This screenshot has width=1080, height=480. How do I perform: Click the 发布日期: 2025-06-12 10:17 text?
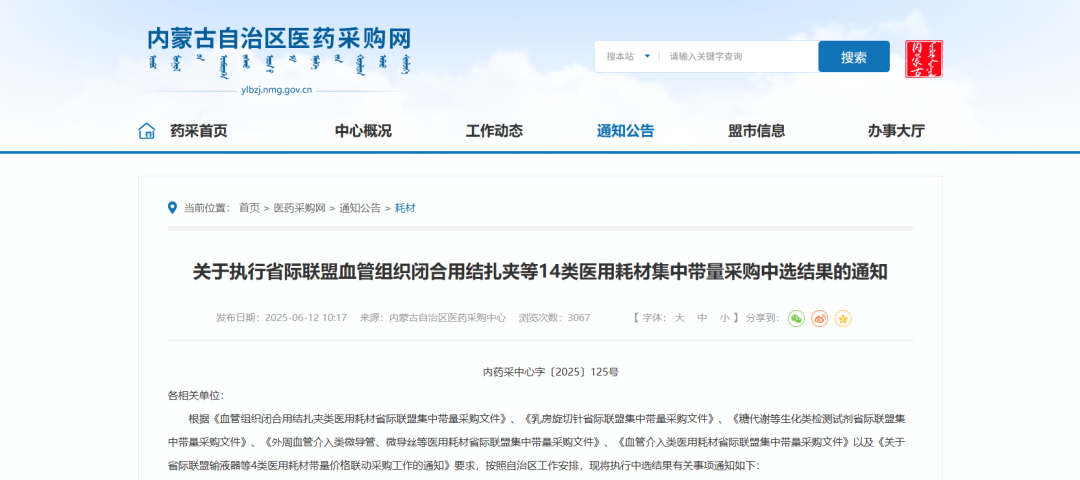(281, 318)
